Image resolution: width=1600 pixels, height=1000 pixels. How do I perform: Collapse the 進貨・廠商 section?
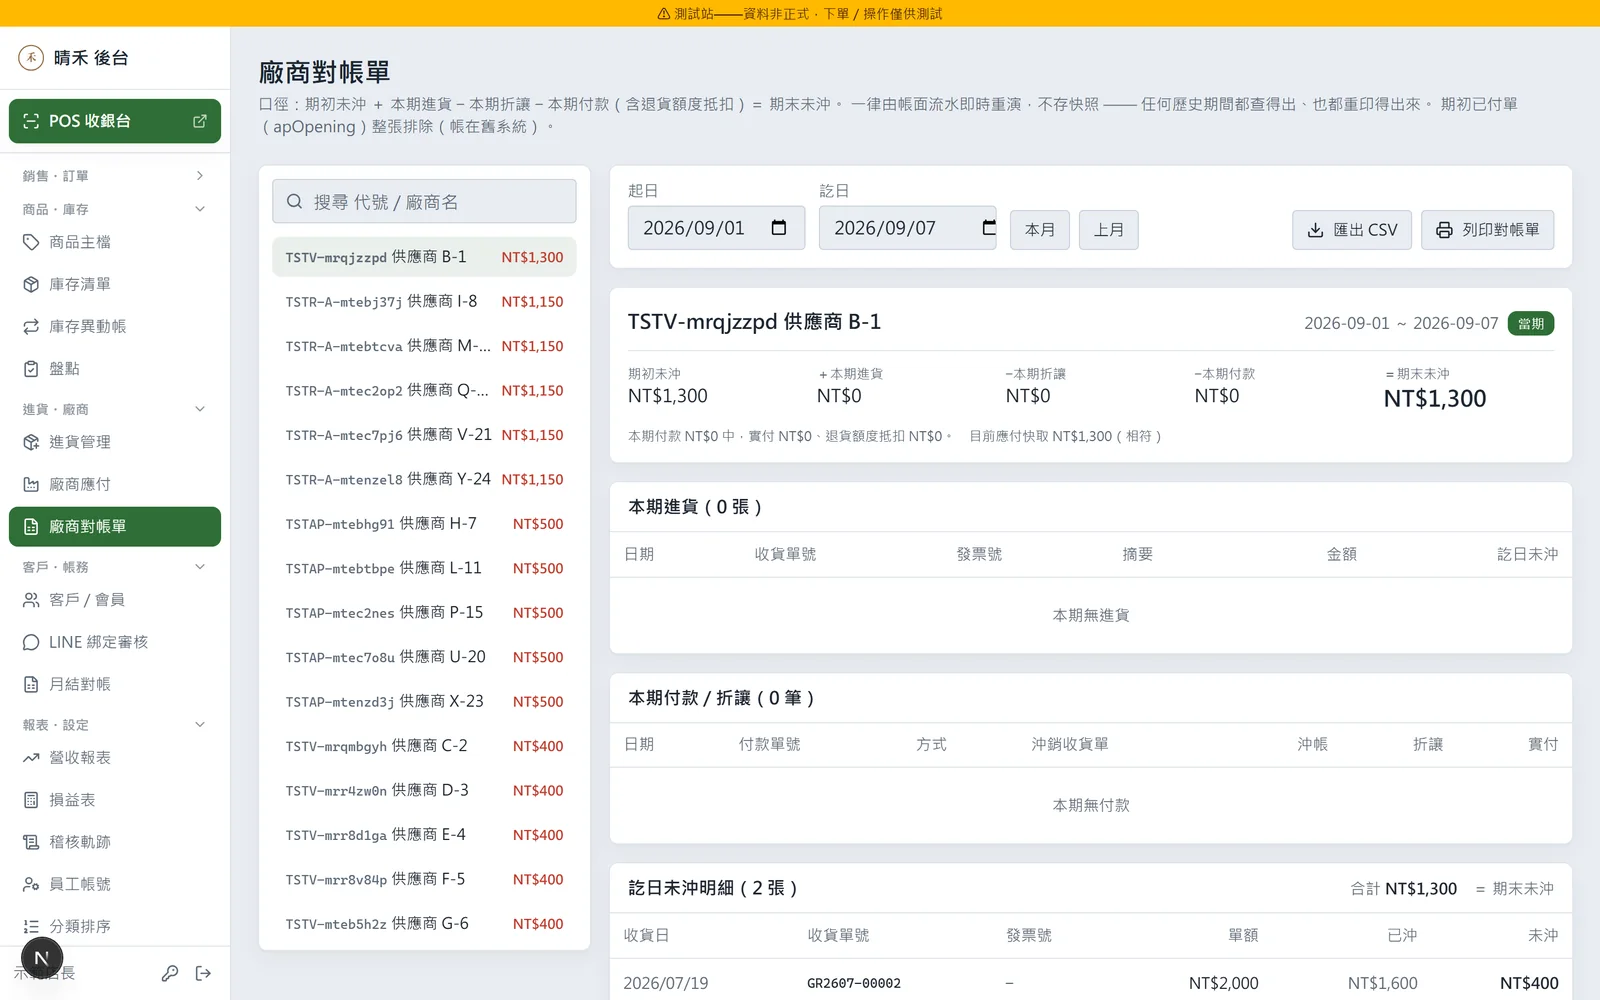click(115, 409)
